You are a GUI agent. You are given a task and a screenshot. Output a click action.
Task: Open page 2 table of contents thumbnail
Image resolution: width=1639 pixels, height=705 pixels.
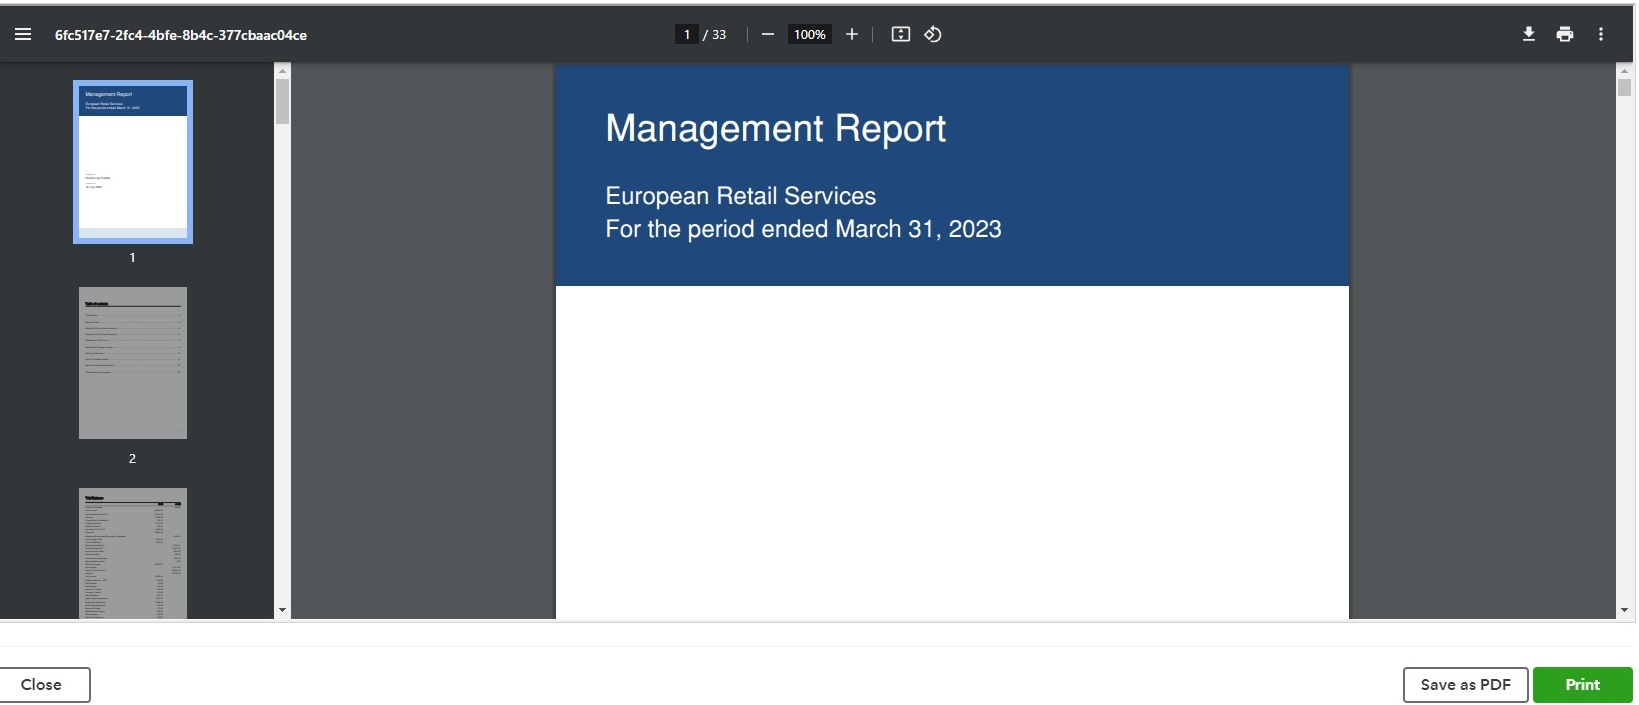click(133, 363)
